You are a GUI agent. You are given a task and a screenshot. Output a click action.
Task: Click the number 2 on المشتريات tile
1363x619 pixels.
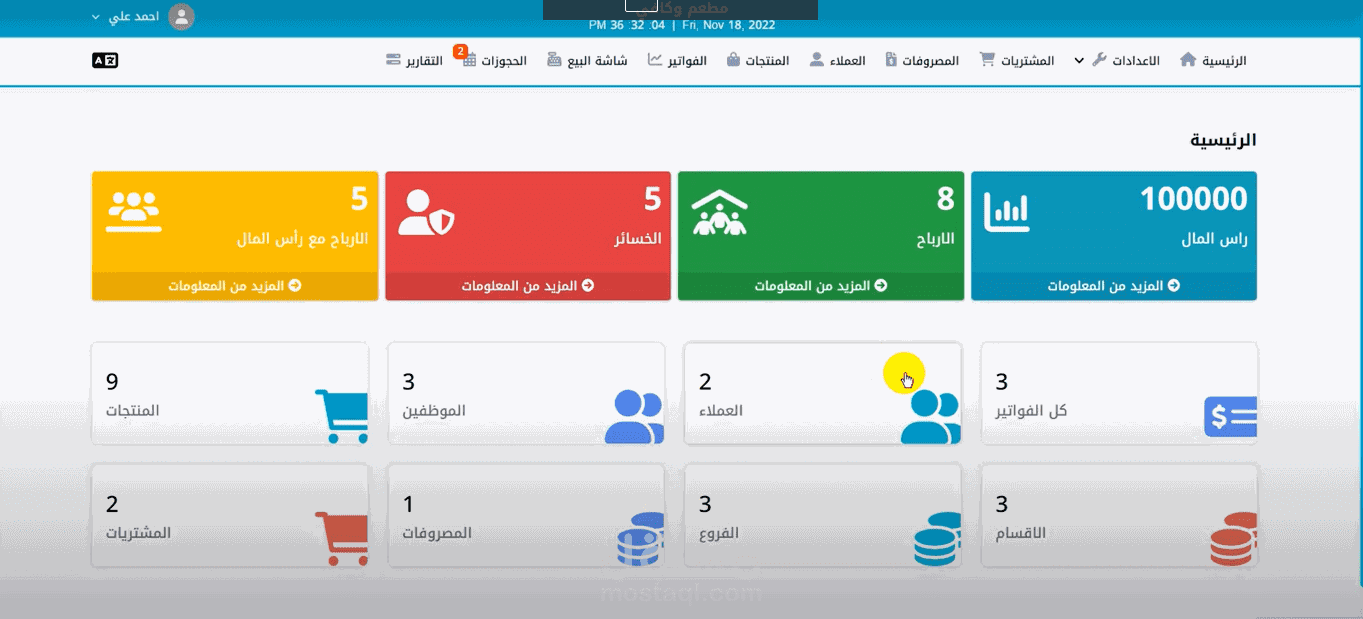(x=112, y=504)
